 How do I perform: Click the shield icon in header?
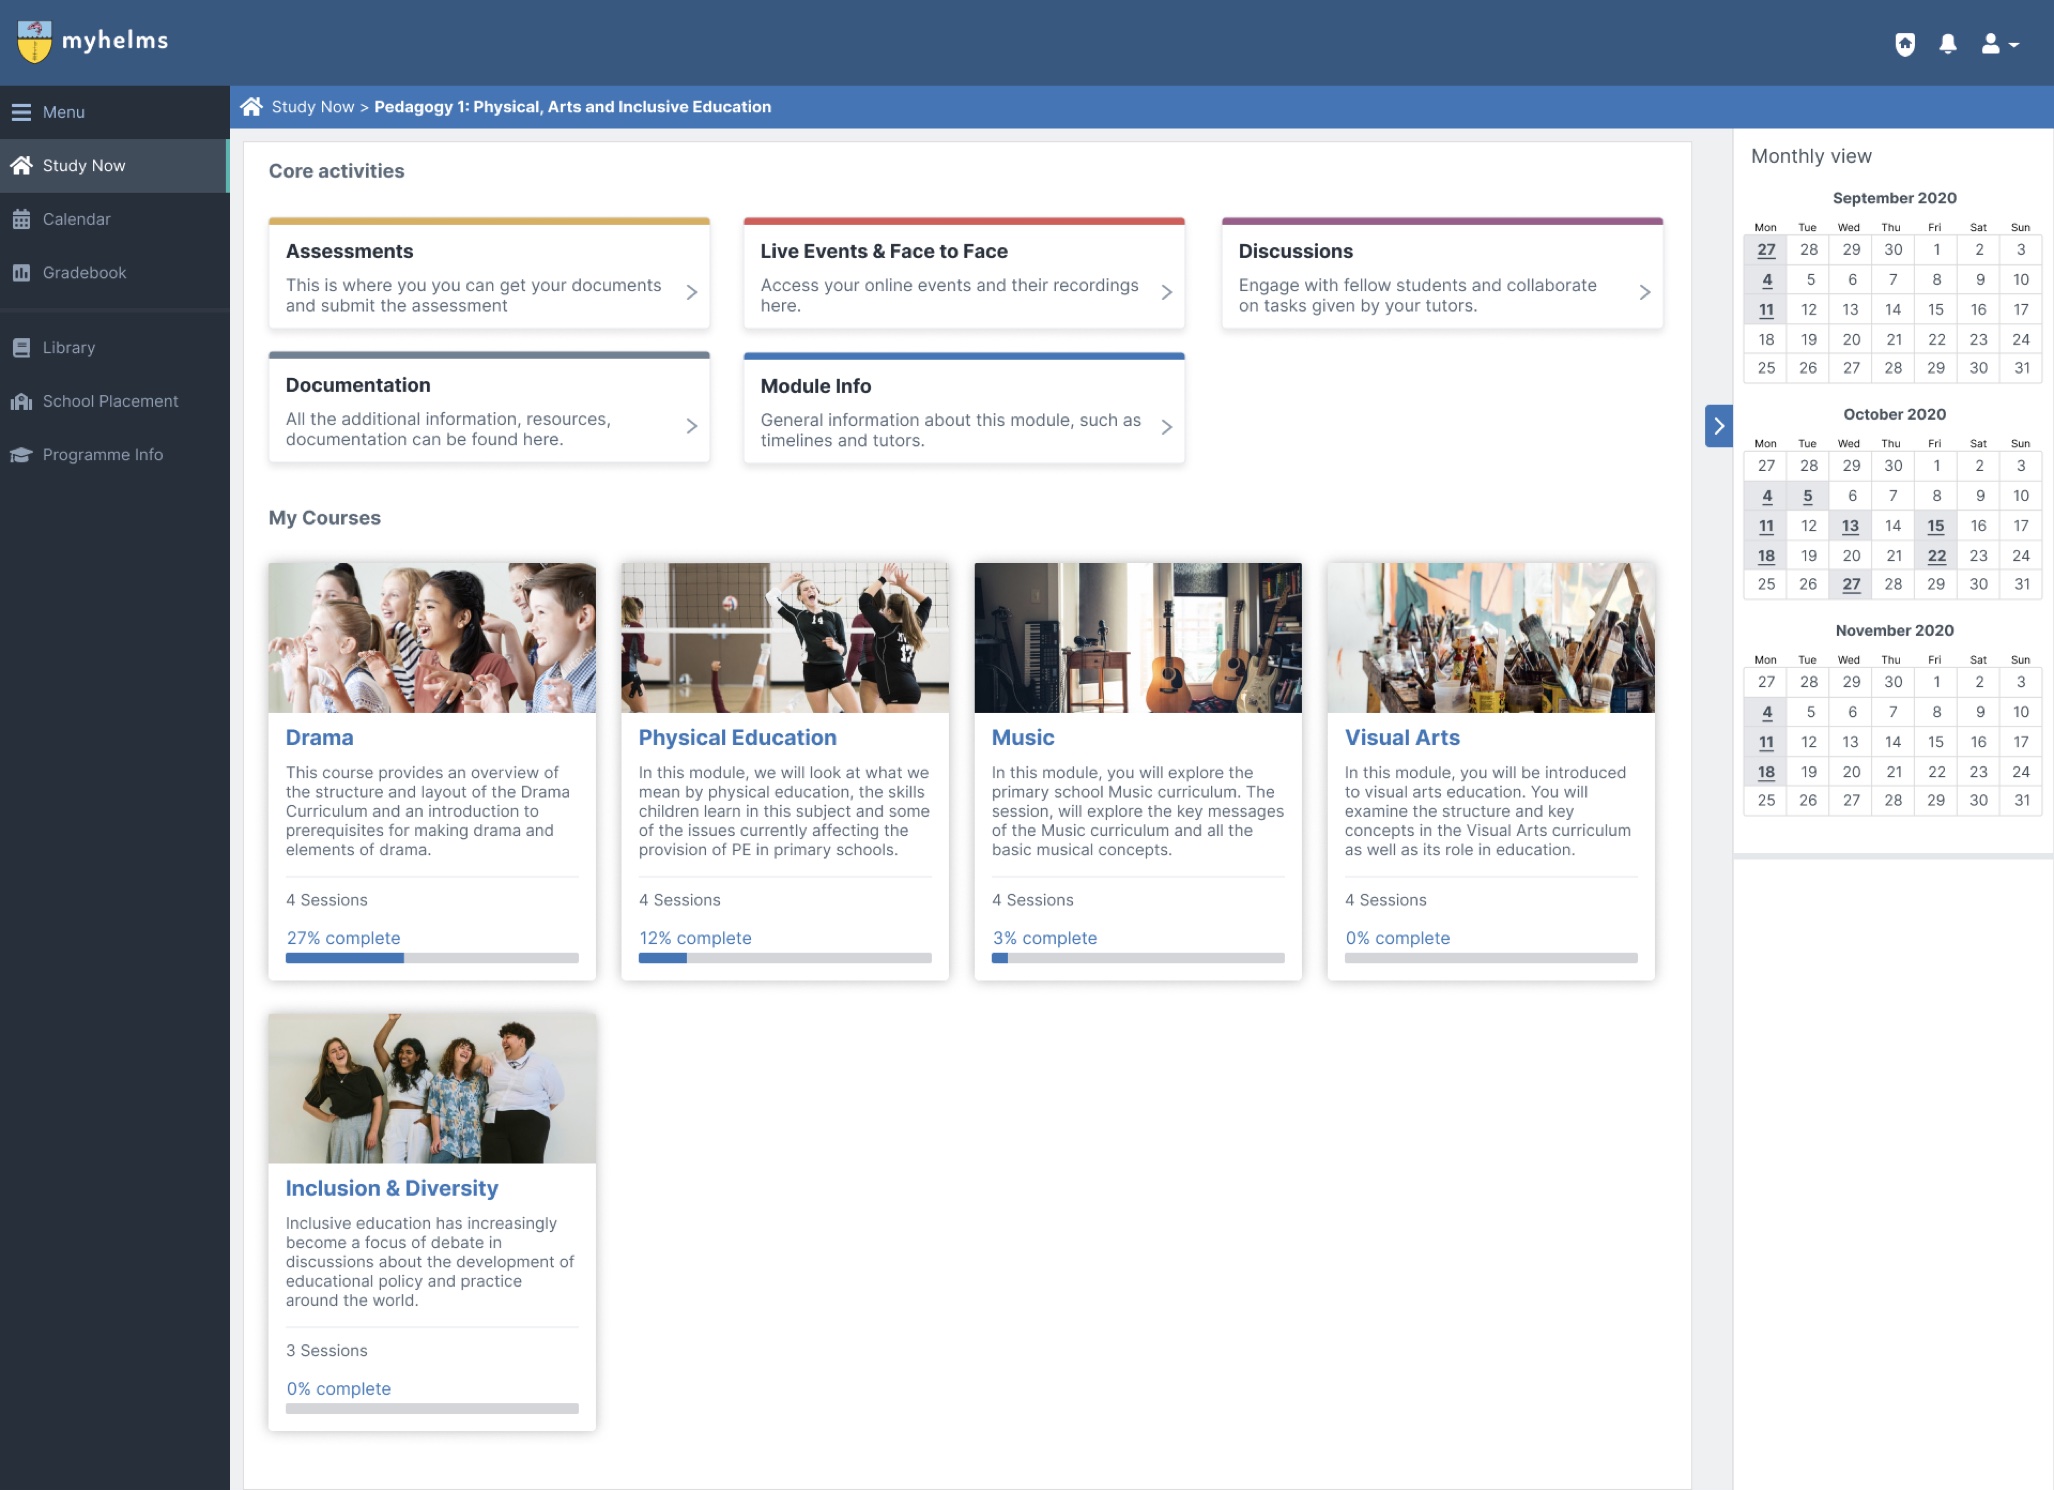coord(1904,44)
